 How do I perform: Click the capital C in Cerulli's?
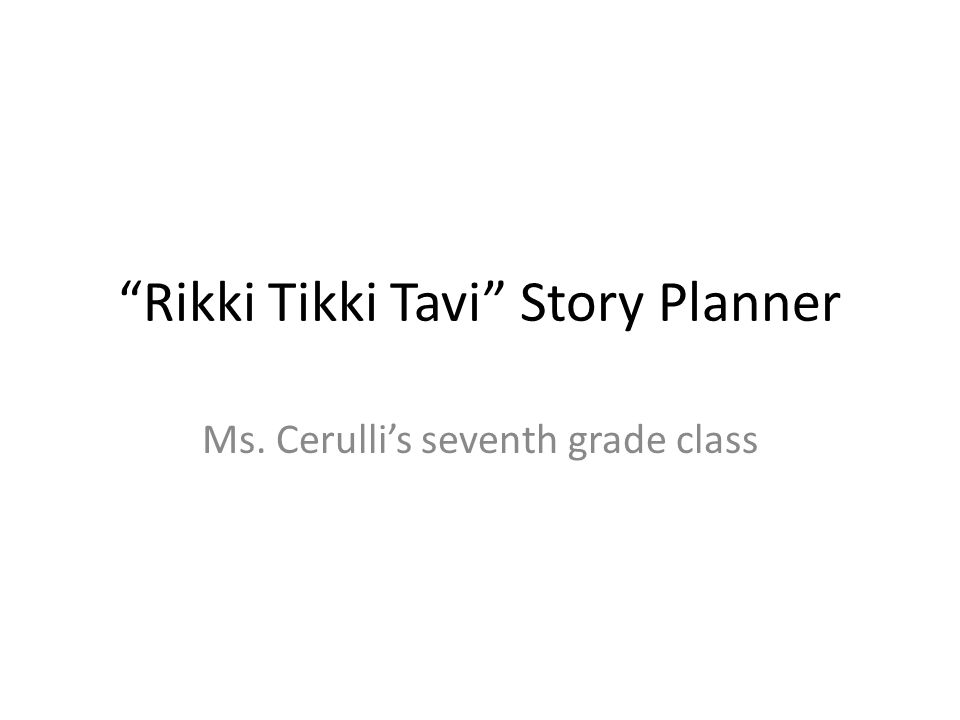point(290,441)
